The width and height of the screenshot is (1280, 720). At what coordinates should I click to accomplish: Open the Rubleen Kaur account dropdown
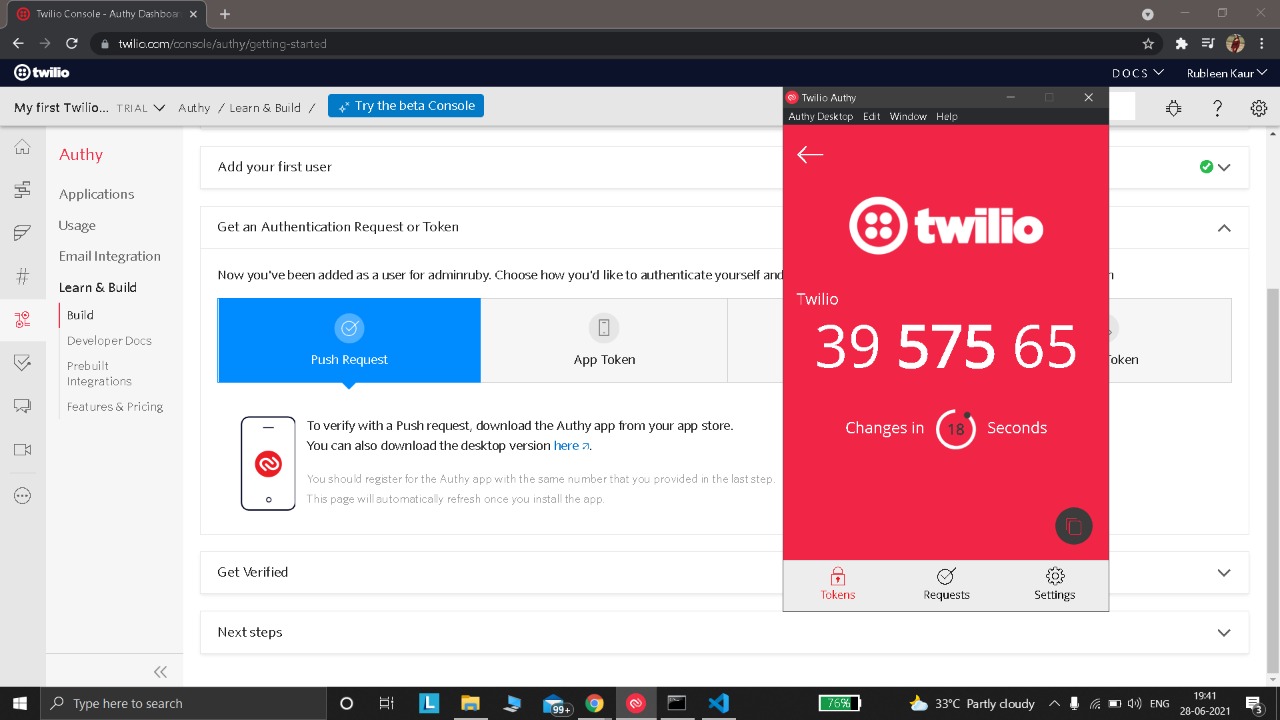click(1227, 73)
